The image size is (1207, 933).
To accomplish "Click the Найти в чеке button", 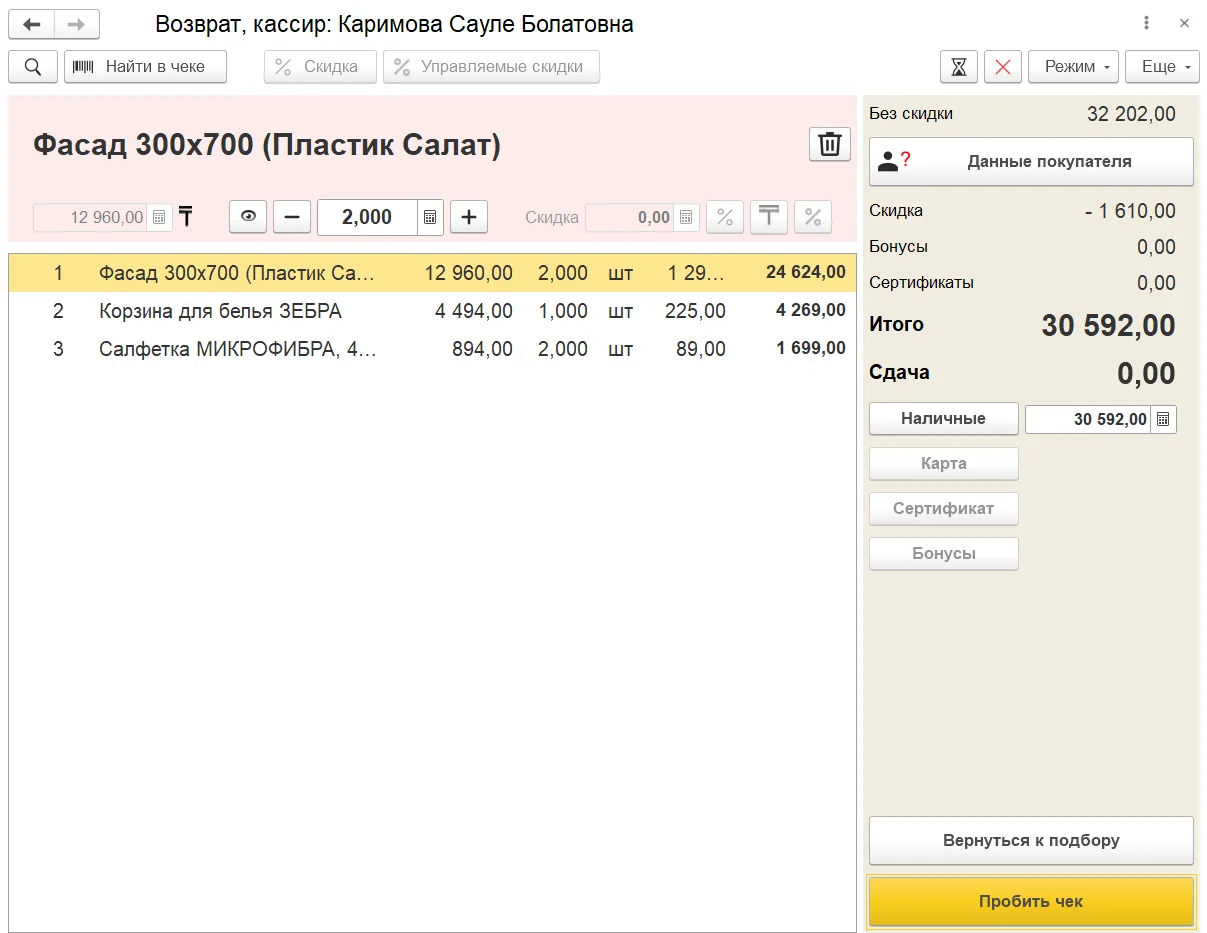I will click(146, 67).
